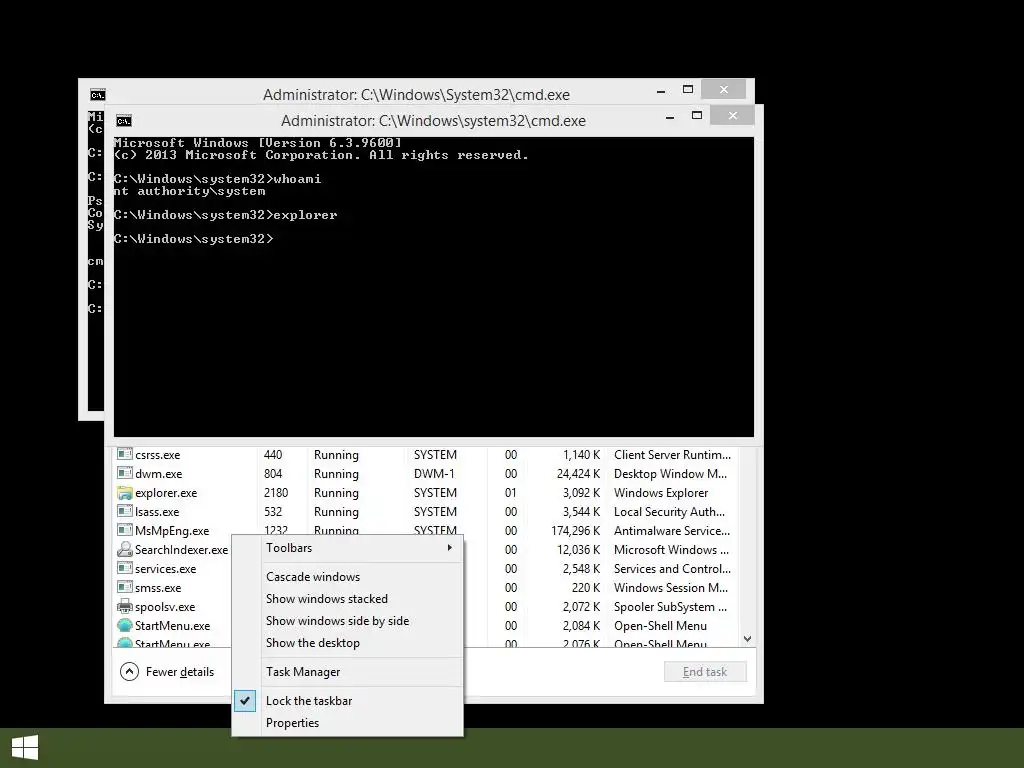Select the dwm.exe process name
The height and width of the screenshot is (768, 1024).
coord(159,473)
